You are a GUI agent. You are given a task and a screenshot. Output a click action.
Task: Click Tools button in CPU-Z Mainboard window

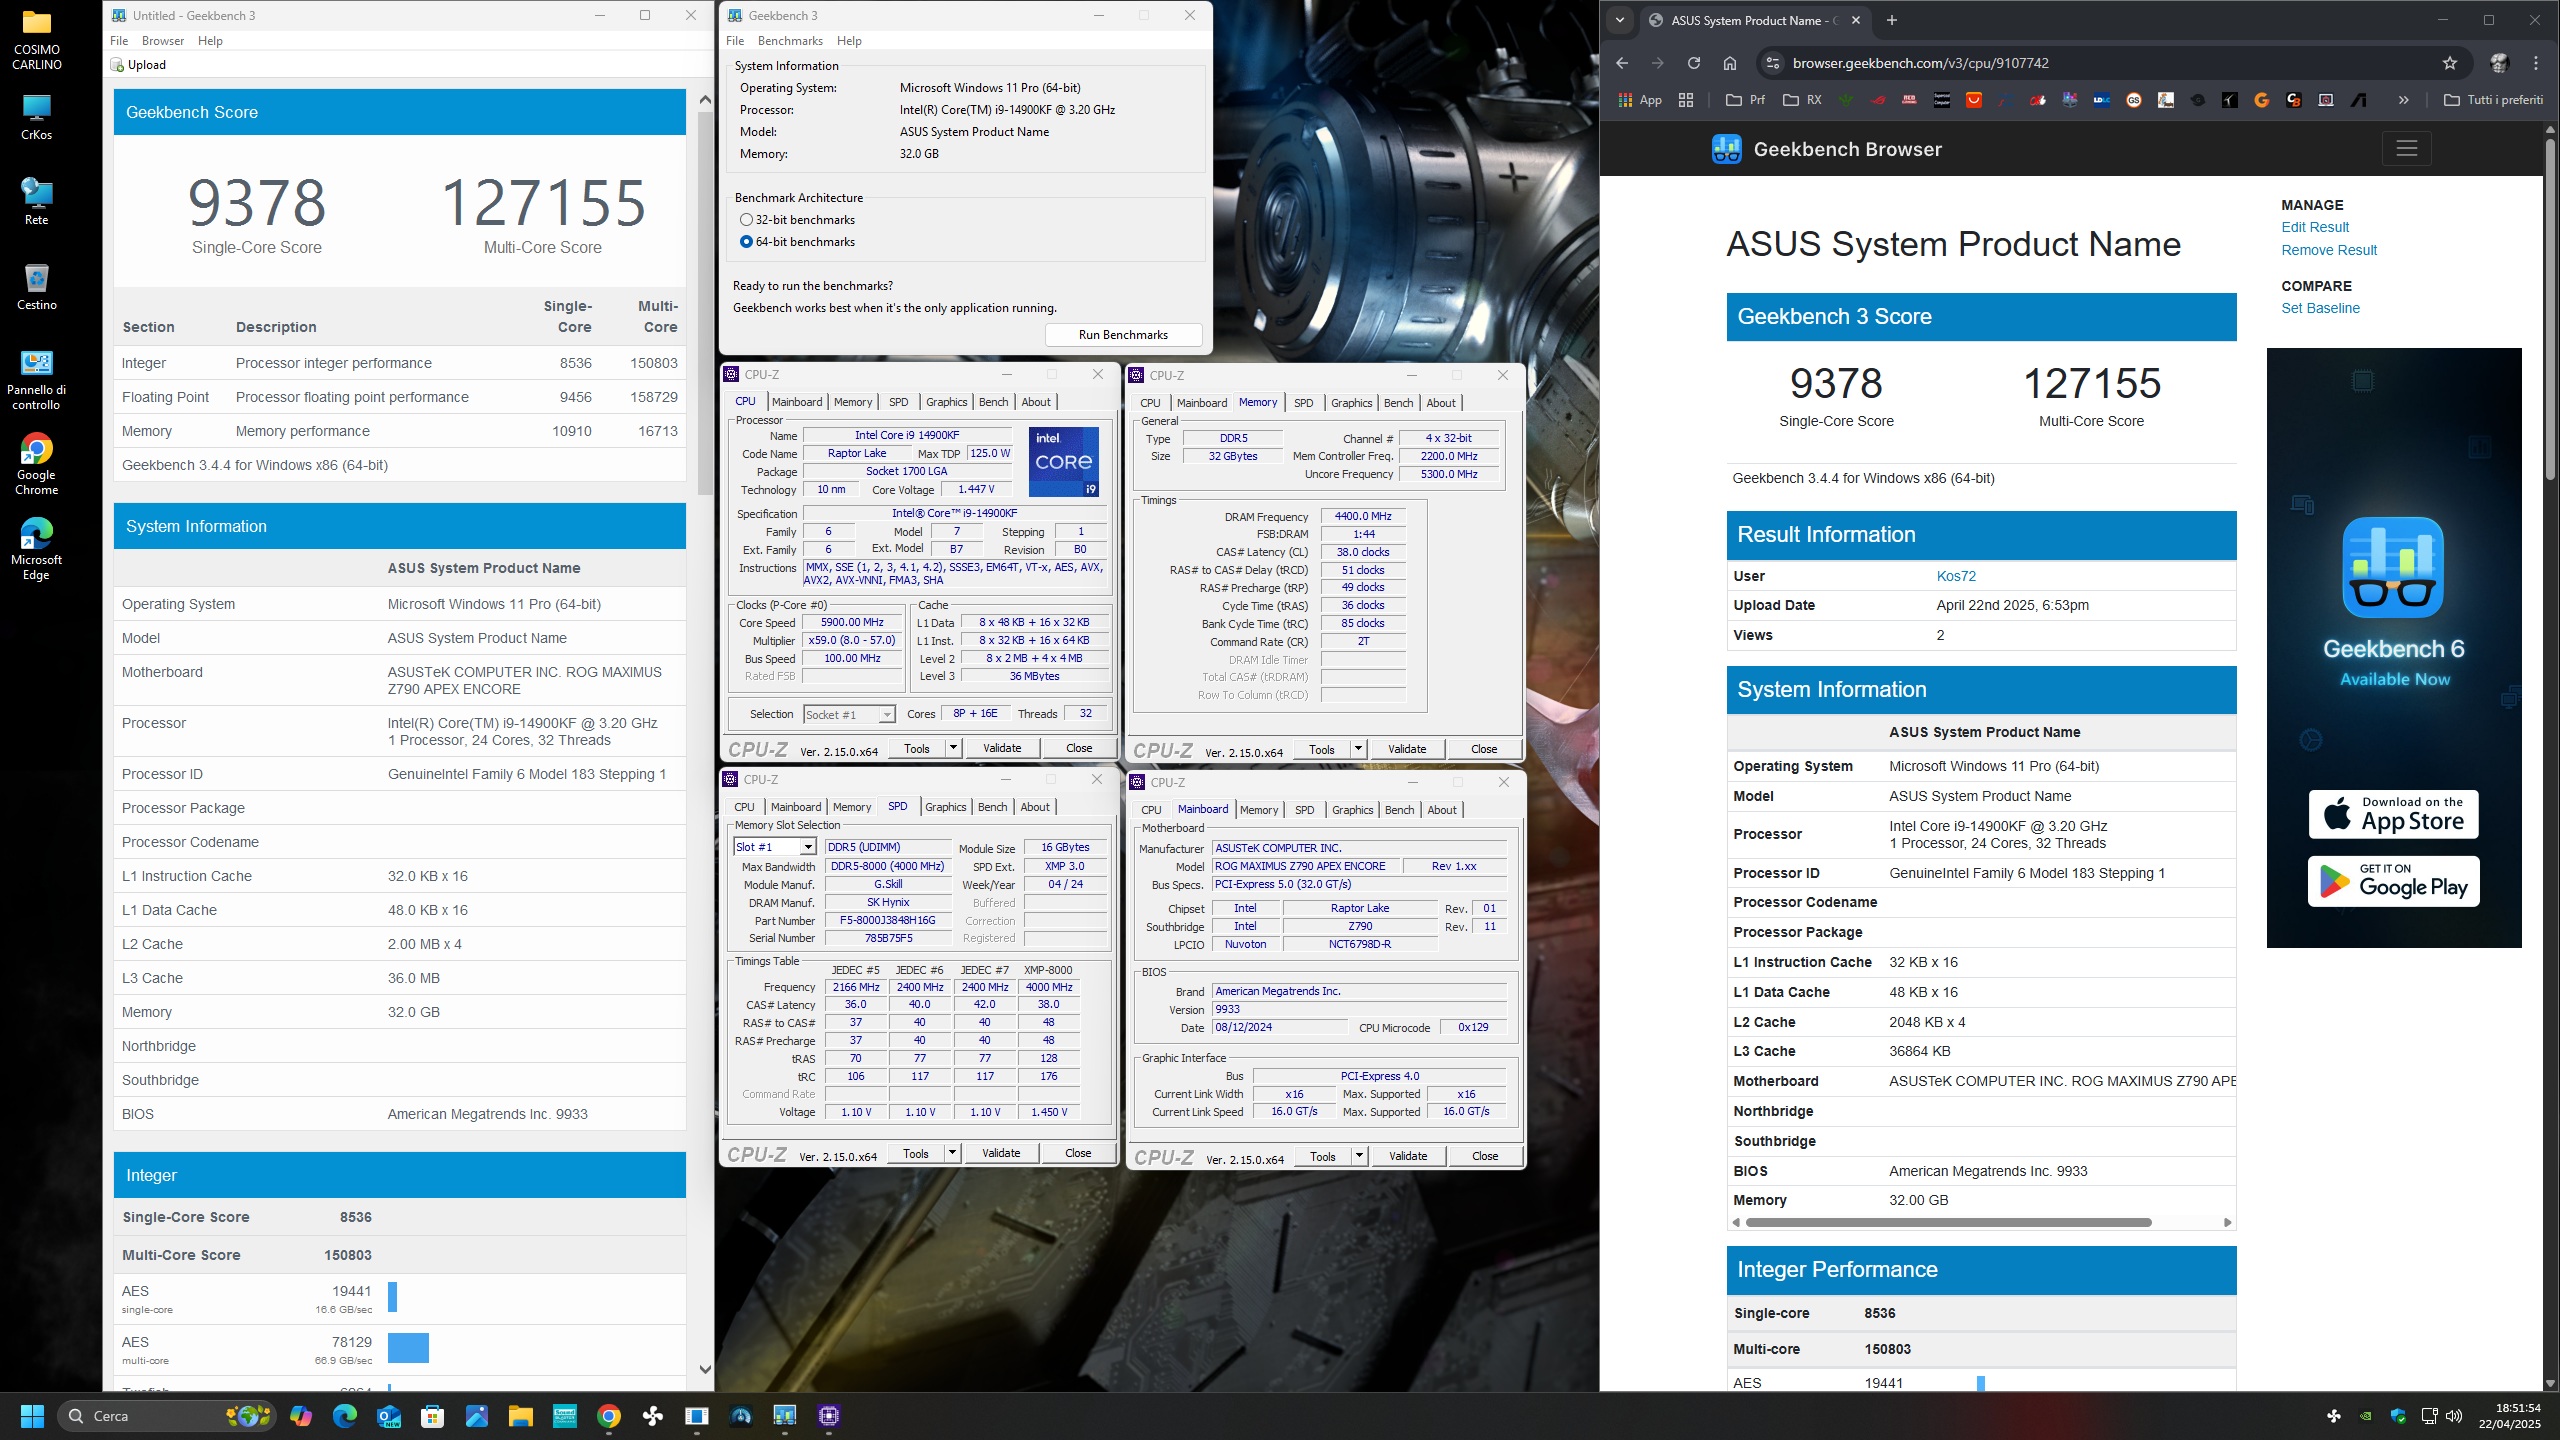pyautogui.click(x=1322, y=1156)
